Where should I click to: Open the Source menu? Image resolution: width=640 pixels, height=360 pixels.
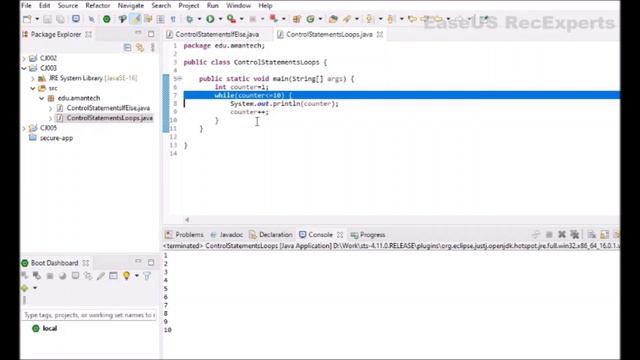(x=68, y=6)
